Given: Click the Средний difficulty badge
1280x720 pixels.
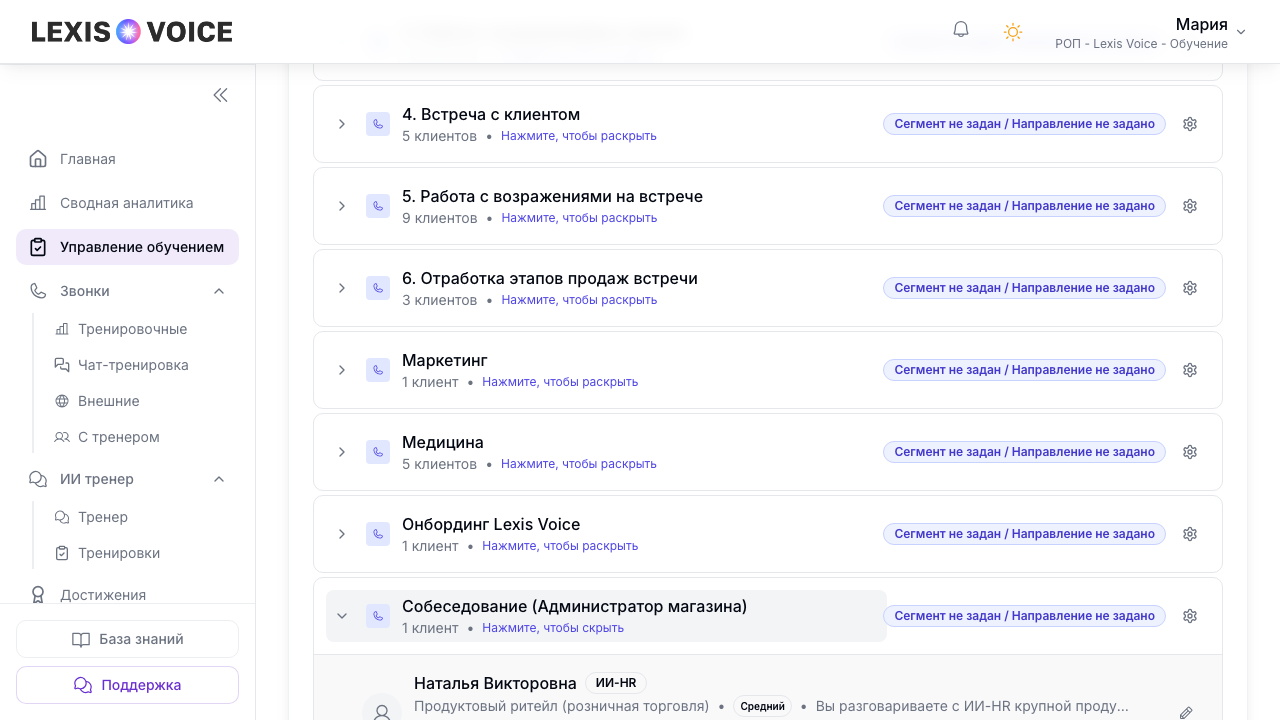Looking at the screenshot, I should [762, 706].
